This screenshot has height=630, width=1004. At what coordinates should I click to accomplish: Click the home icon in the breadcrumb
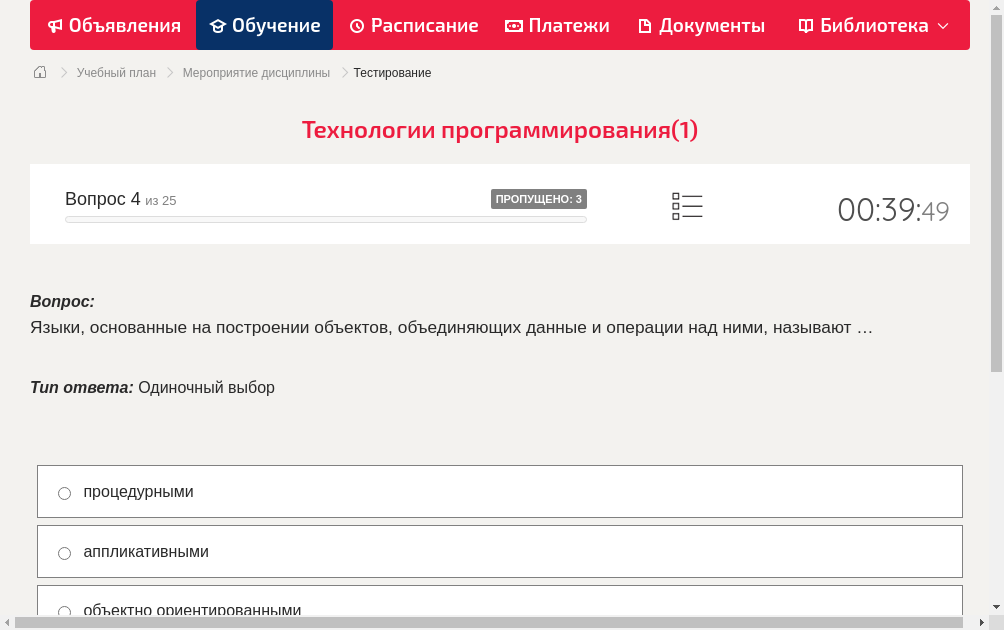coord(39,71)
